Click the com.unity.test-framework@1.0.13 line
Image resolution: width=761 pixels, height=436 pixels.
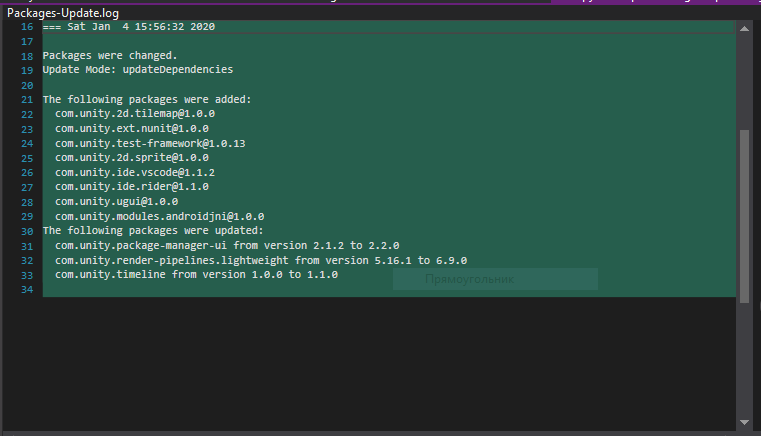150,144
